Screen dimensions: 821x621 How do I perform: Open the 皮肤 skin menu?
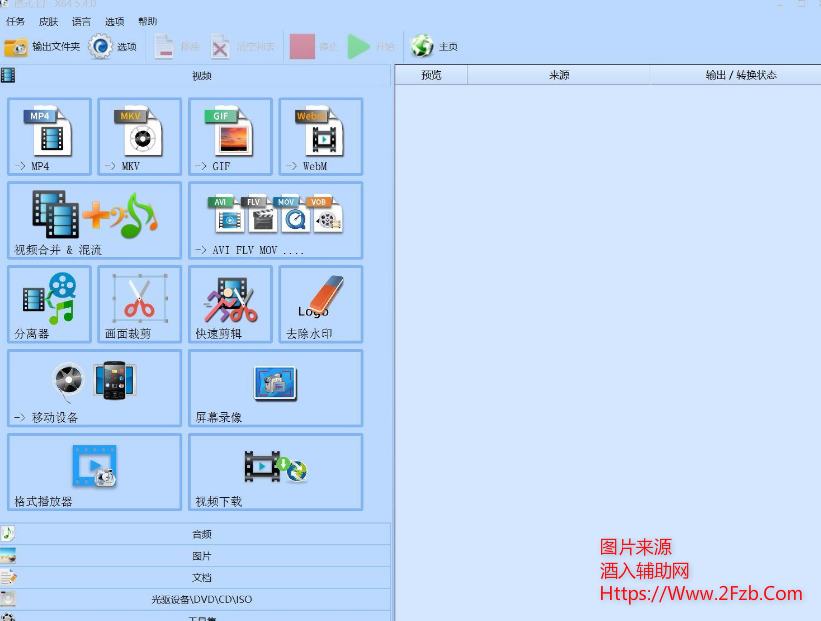pyautogui.click(x=48, y=21)
